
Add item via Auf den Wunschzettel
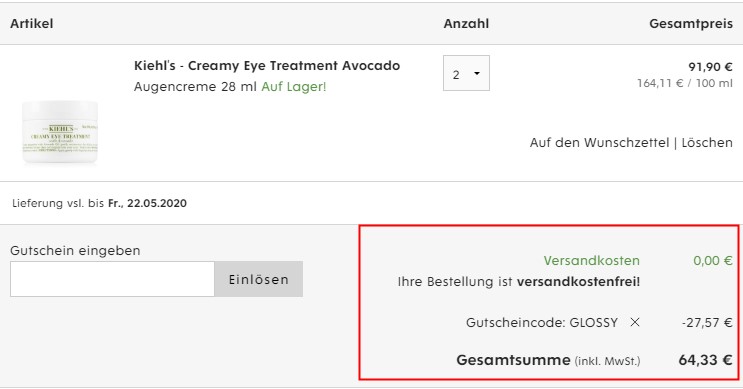click(599, 143)
